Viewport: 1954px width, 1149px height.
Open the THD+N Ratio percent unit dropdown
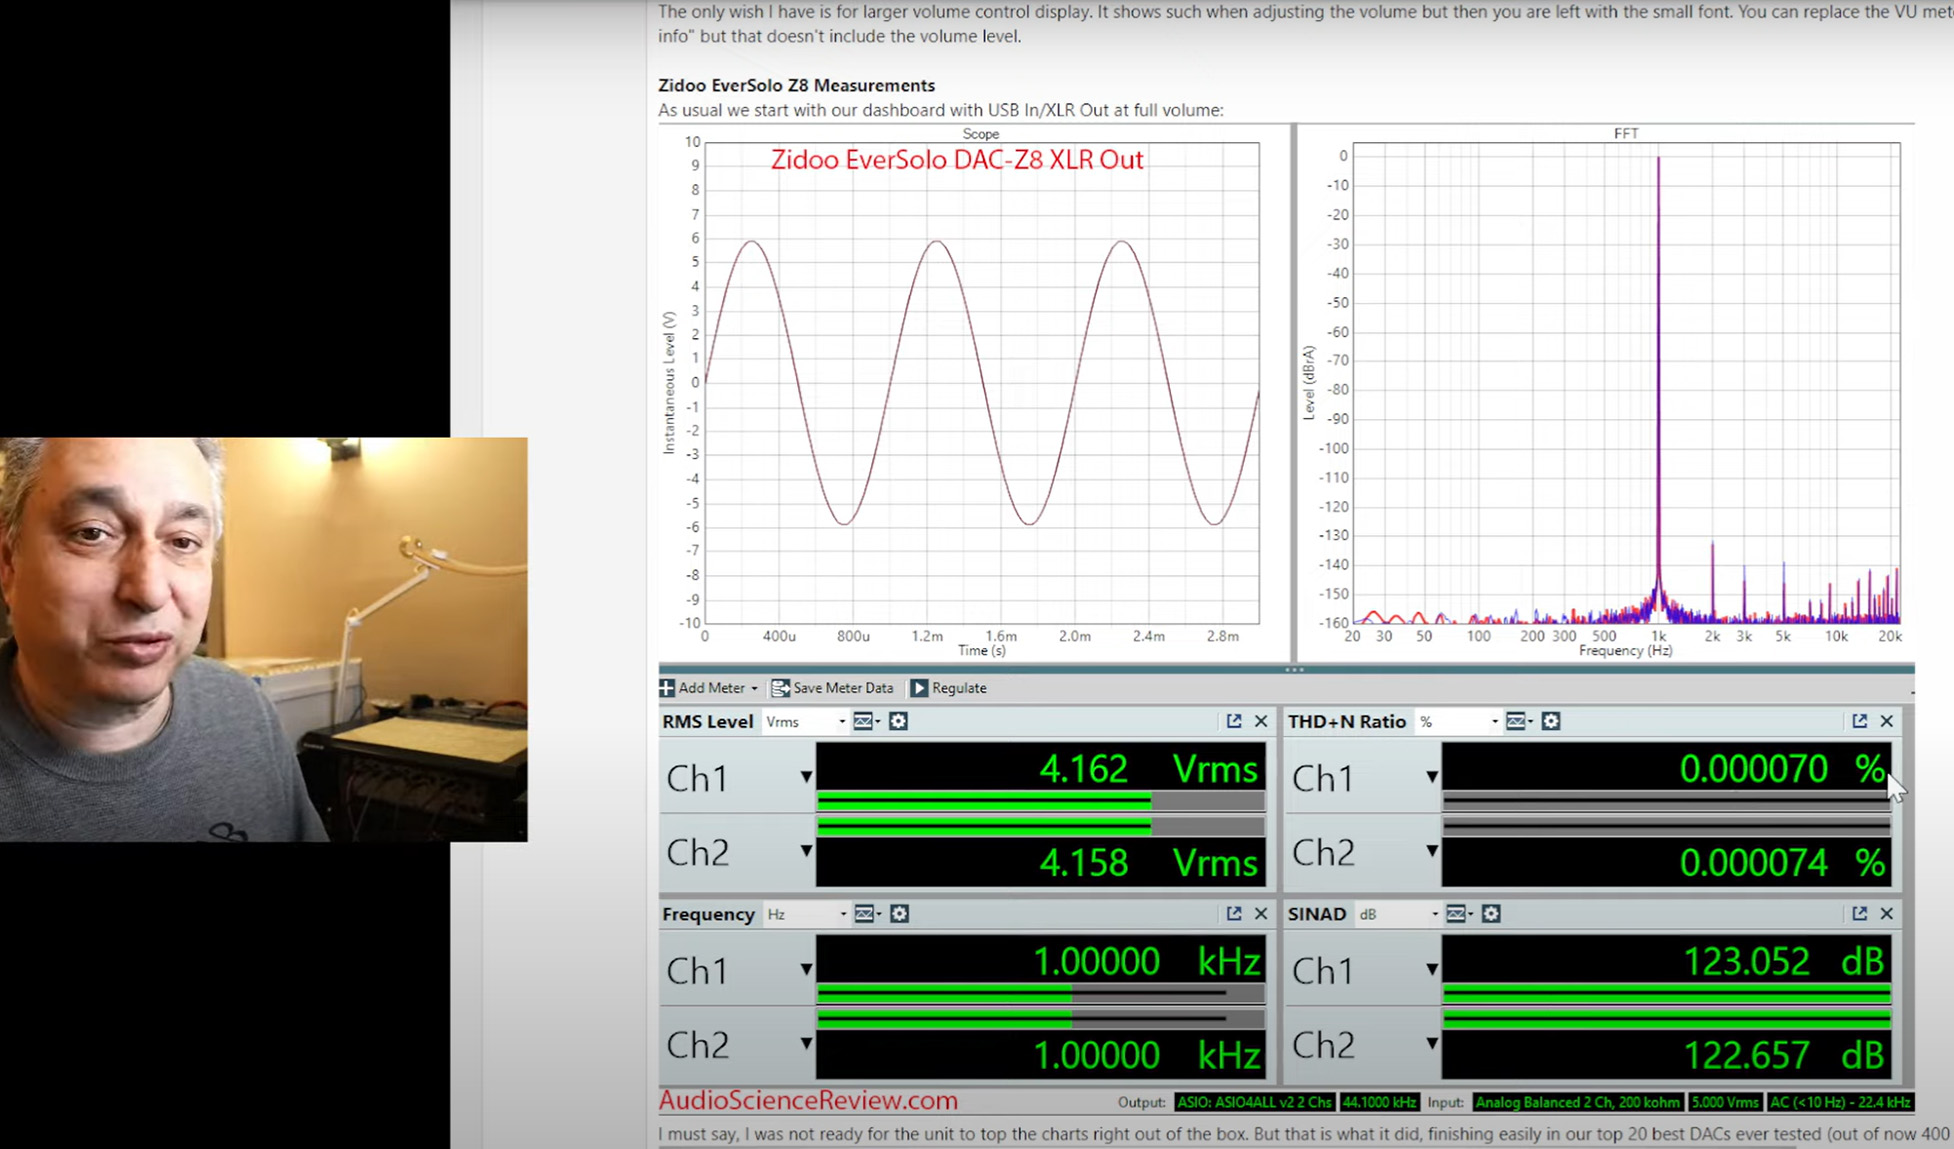pyautogui.click(x=1459, y=722)
